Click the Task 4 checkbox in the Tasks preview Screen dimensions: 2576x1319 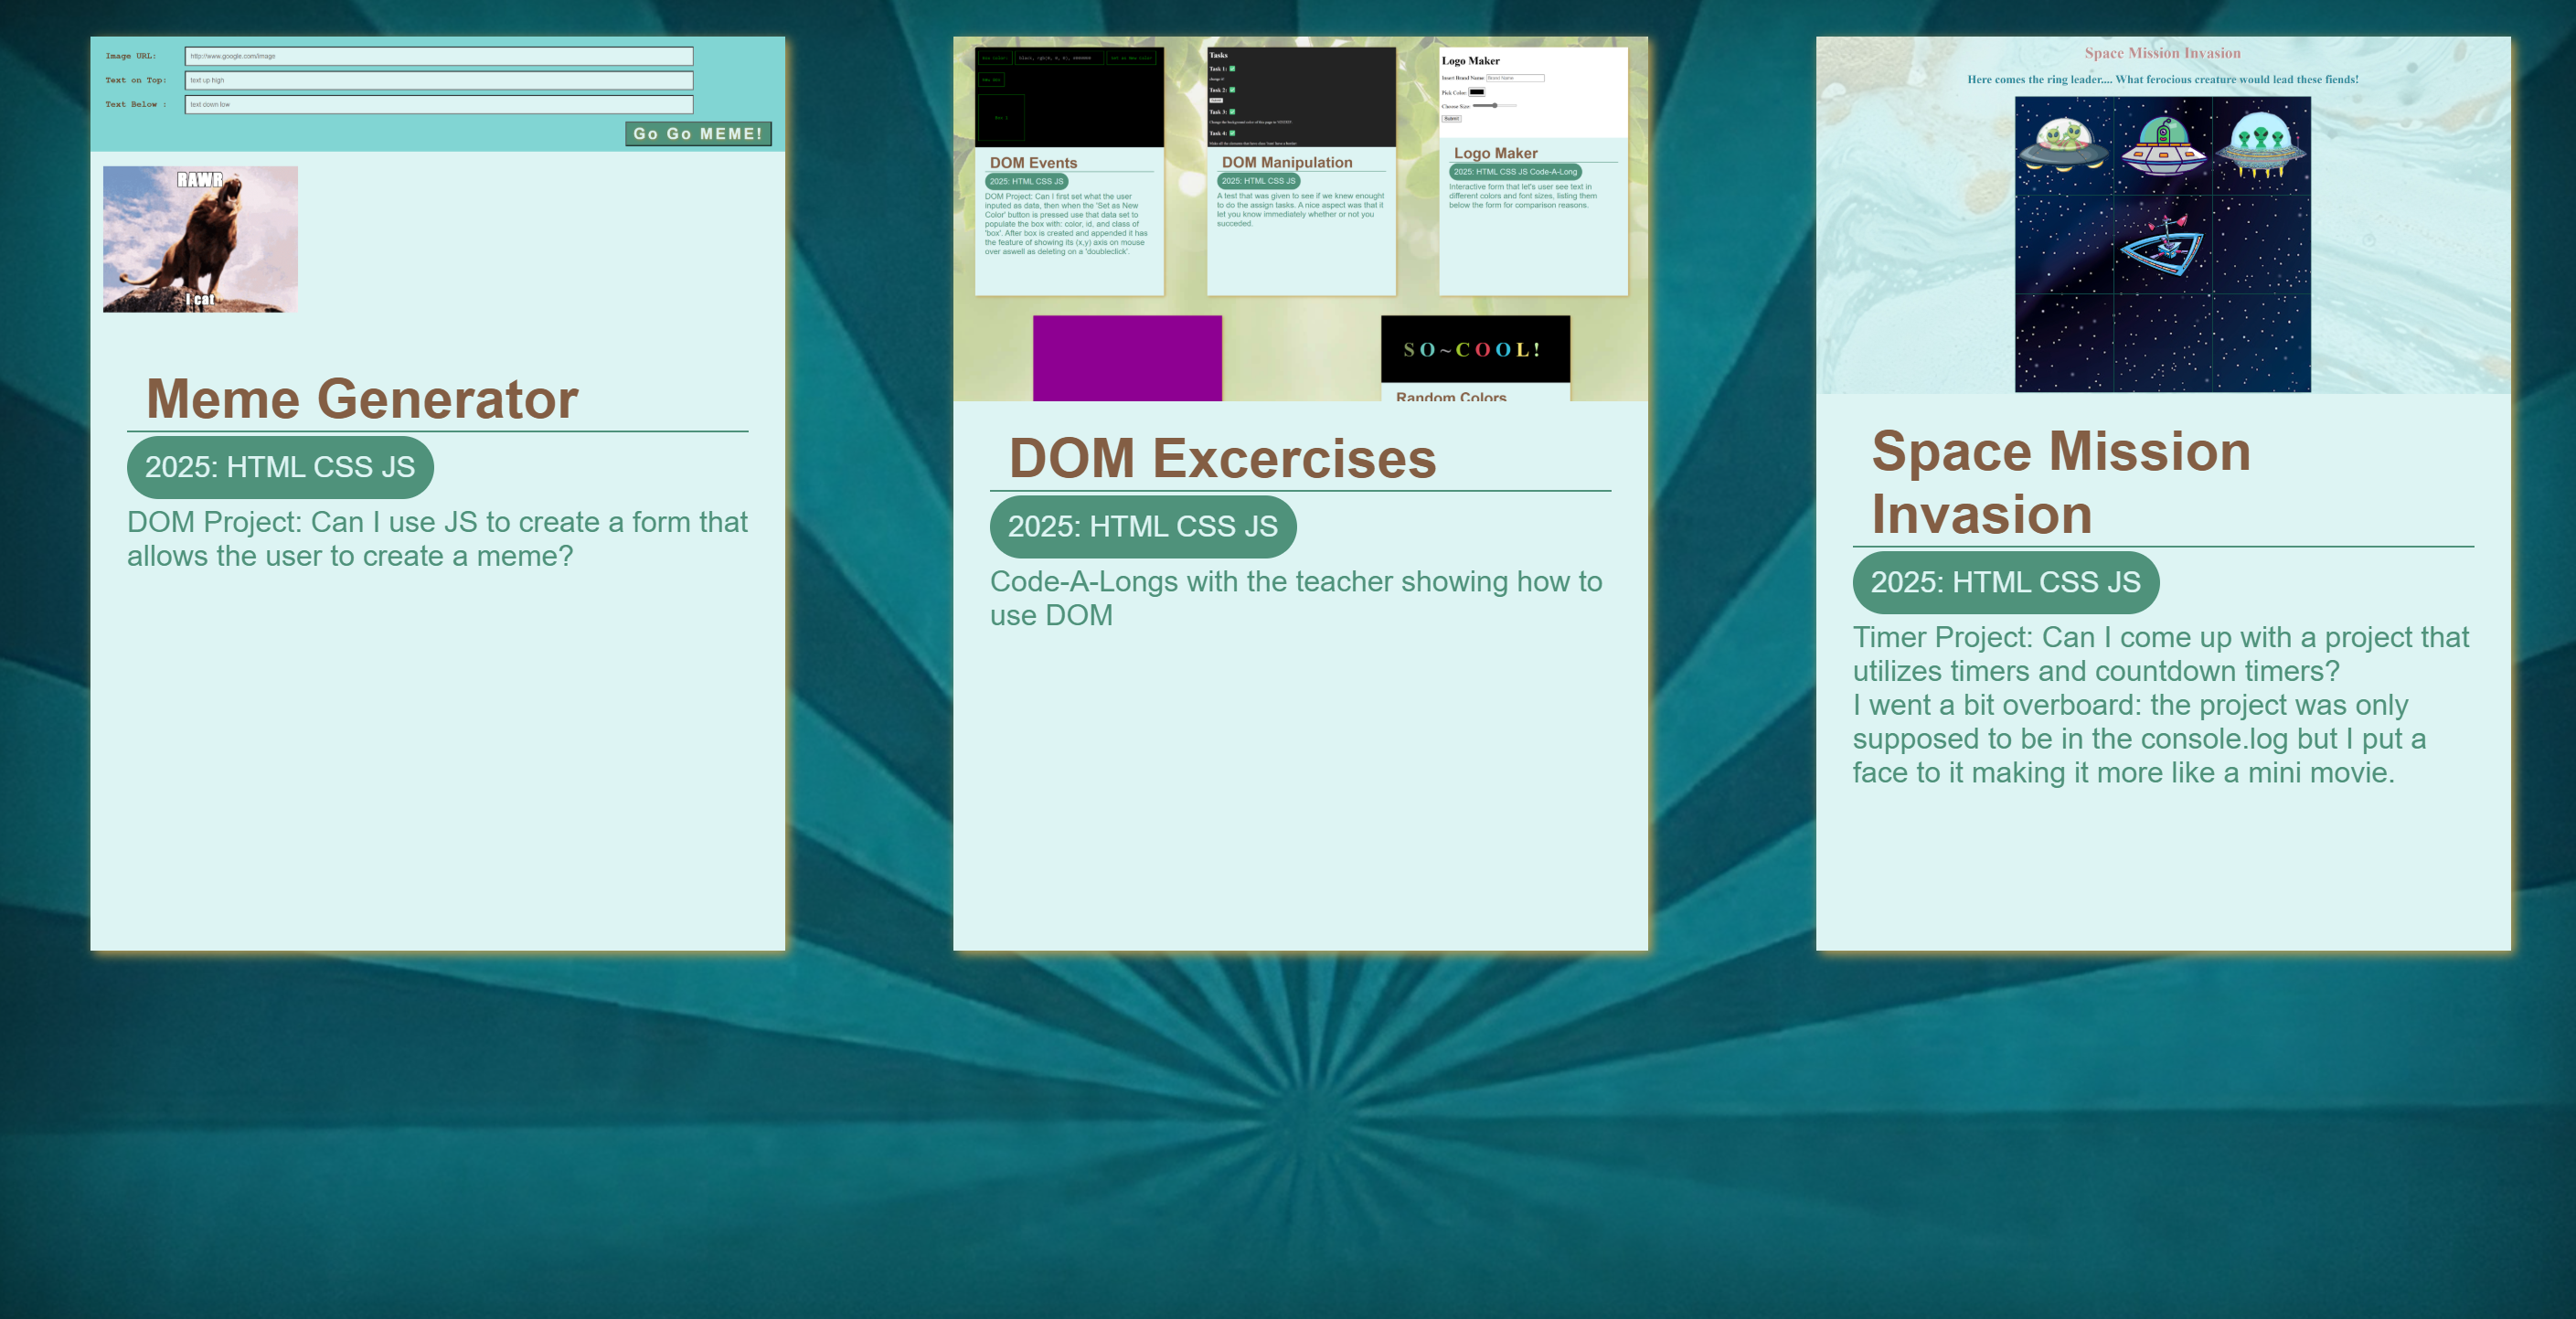[x=1232, y=133]
